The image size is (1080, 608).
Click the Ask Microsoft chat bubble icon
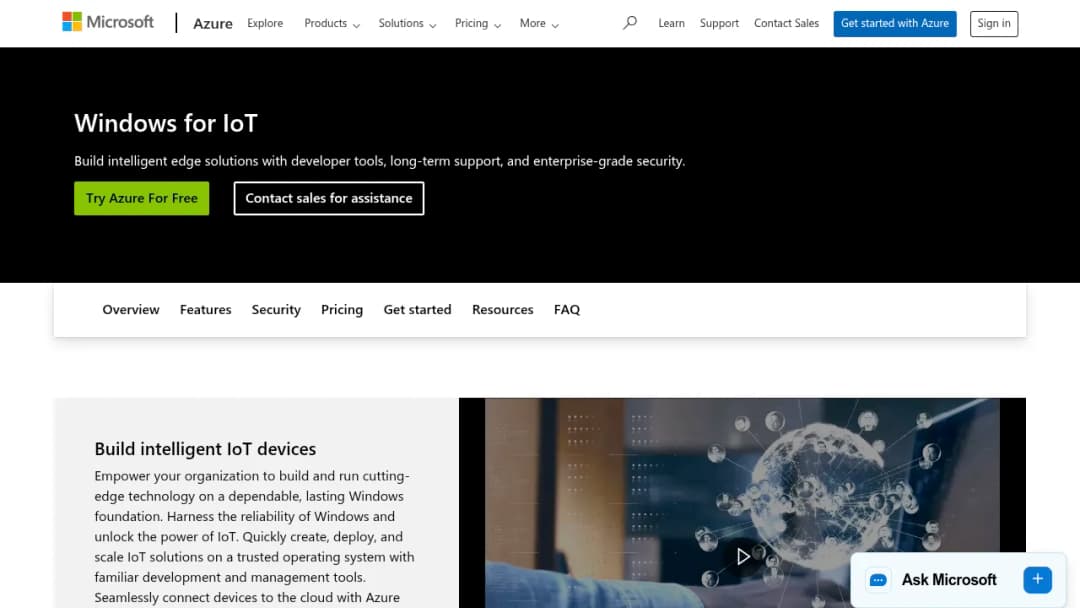tap(878, 580)
